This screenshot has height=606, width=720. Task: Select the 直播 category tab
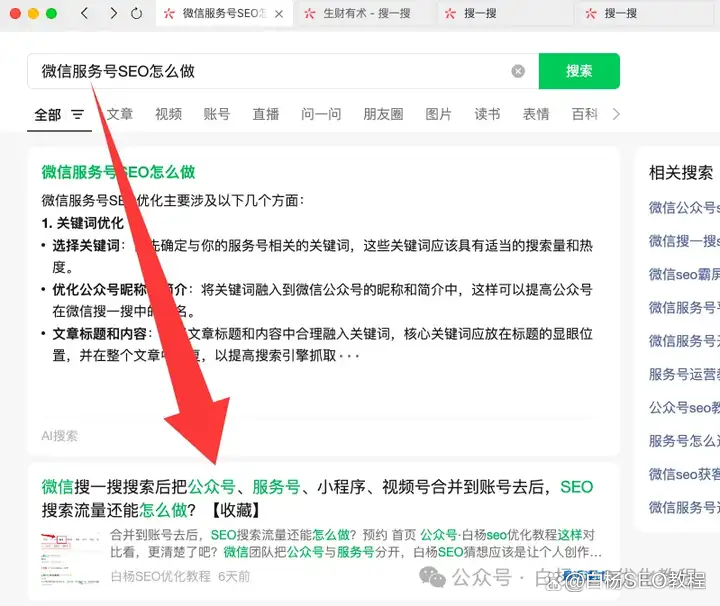pyautogui.click(x=266, y=114)
